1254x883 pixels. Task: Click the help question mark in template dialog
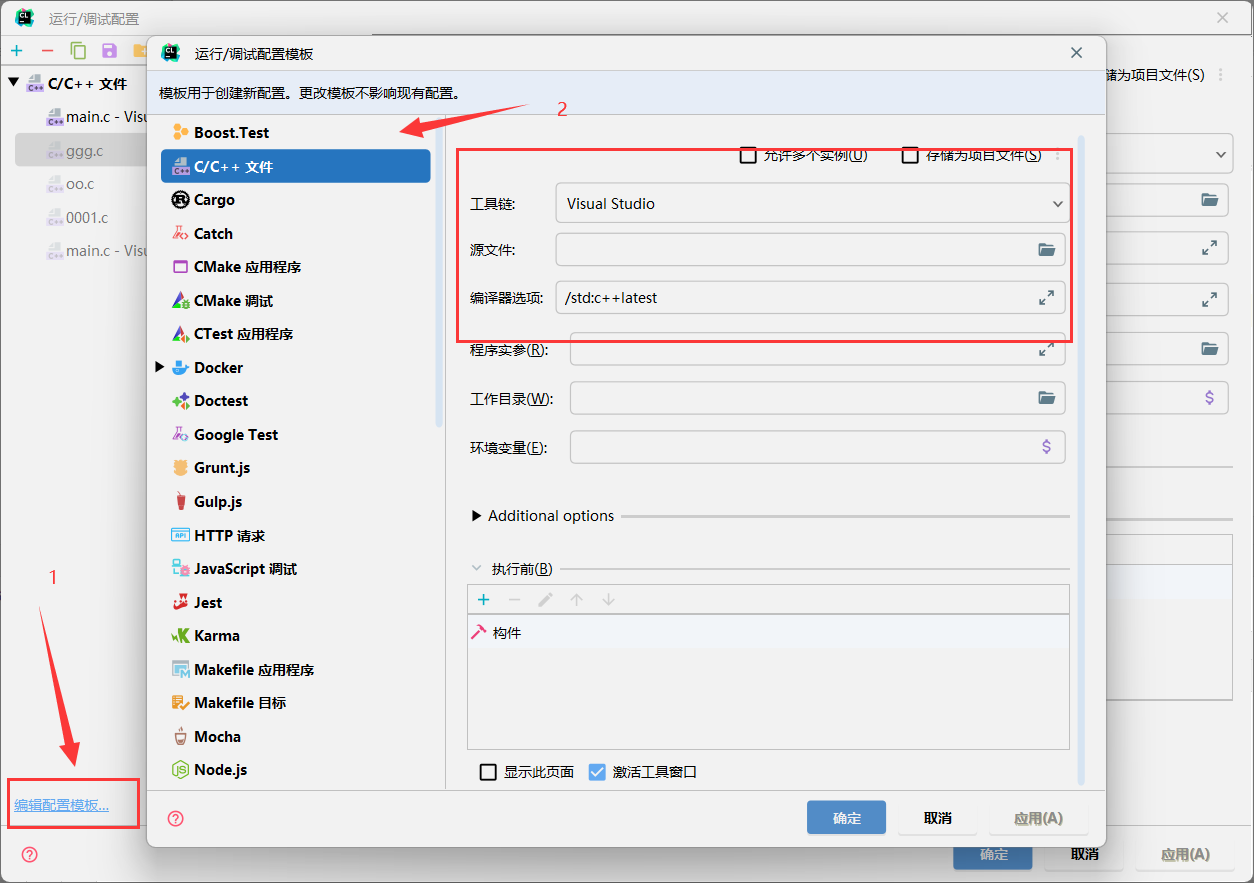tap(176, 819)
